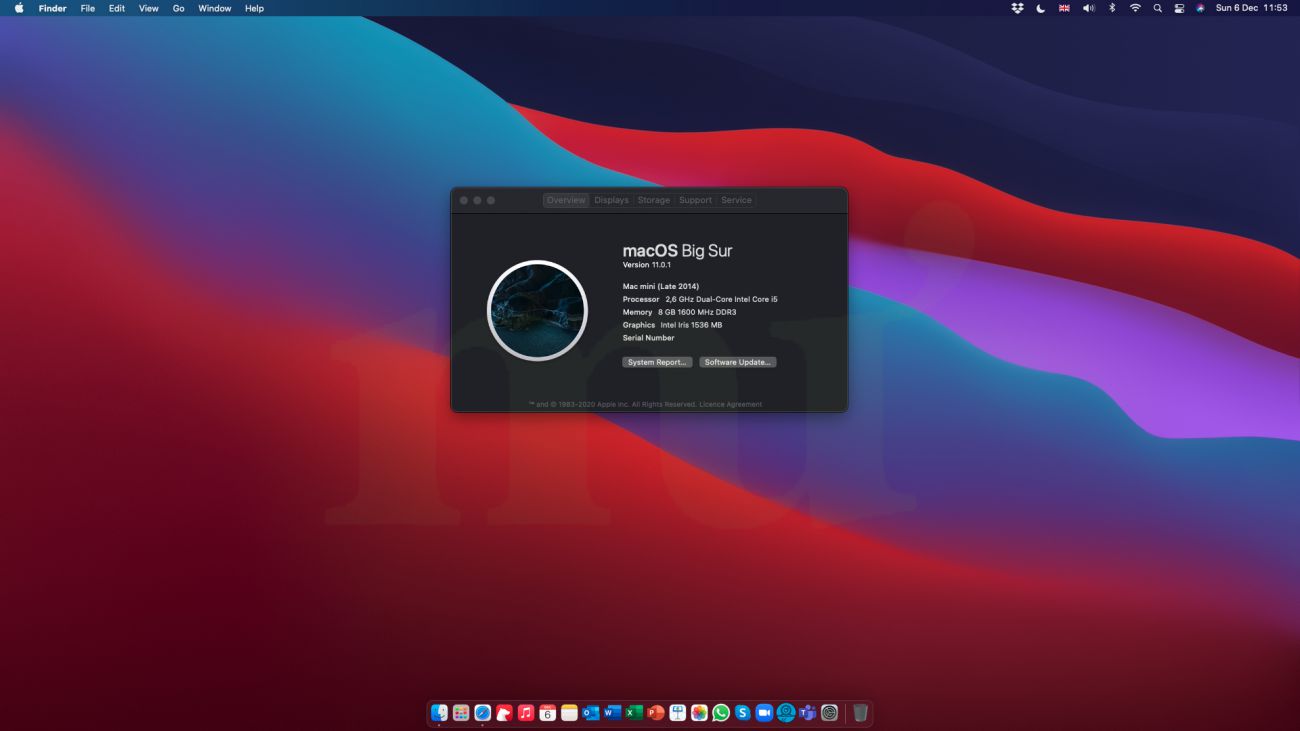Launch Microsoft Word in the dock
1300x731 pixels.
click(612, 713)
